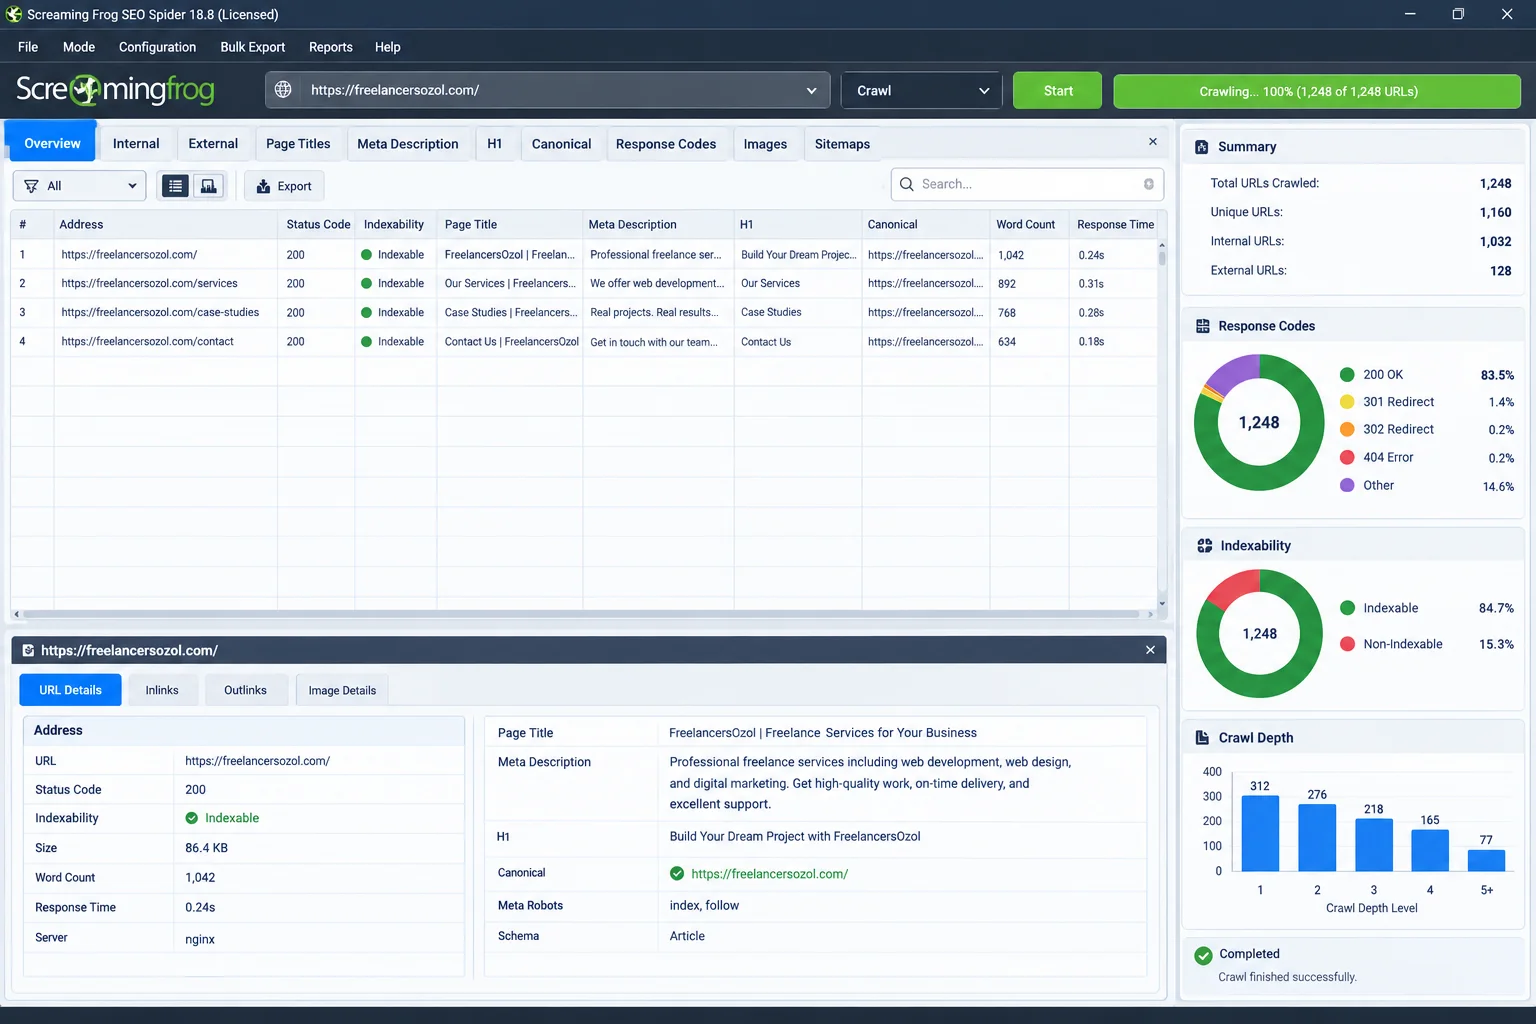The image size is (1536, 1024).
Task: Switch to the chart view icon
Action: coord(208,186)
